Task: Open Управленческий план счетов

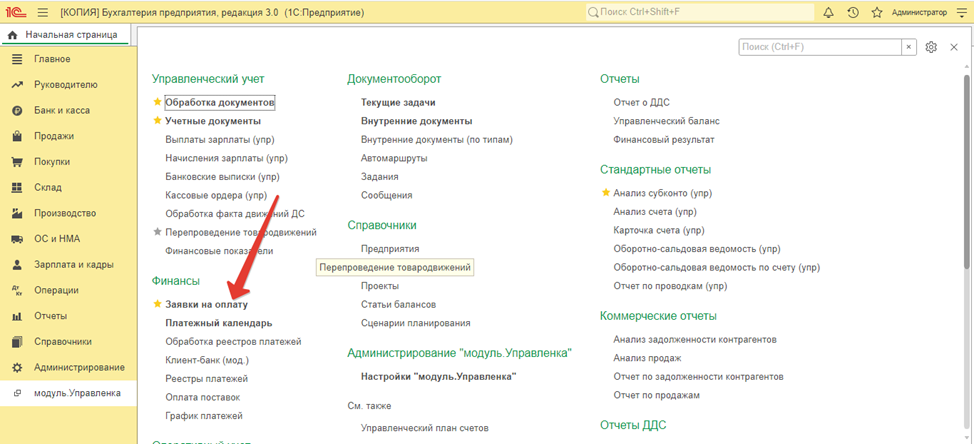Action: (425, 428)
